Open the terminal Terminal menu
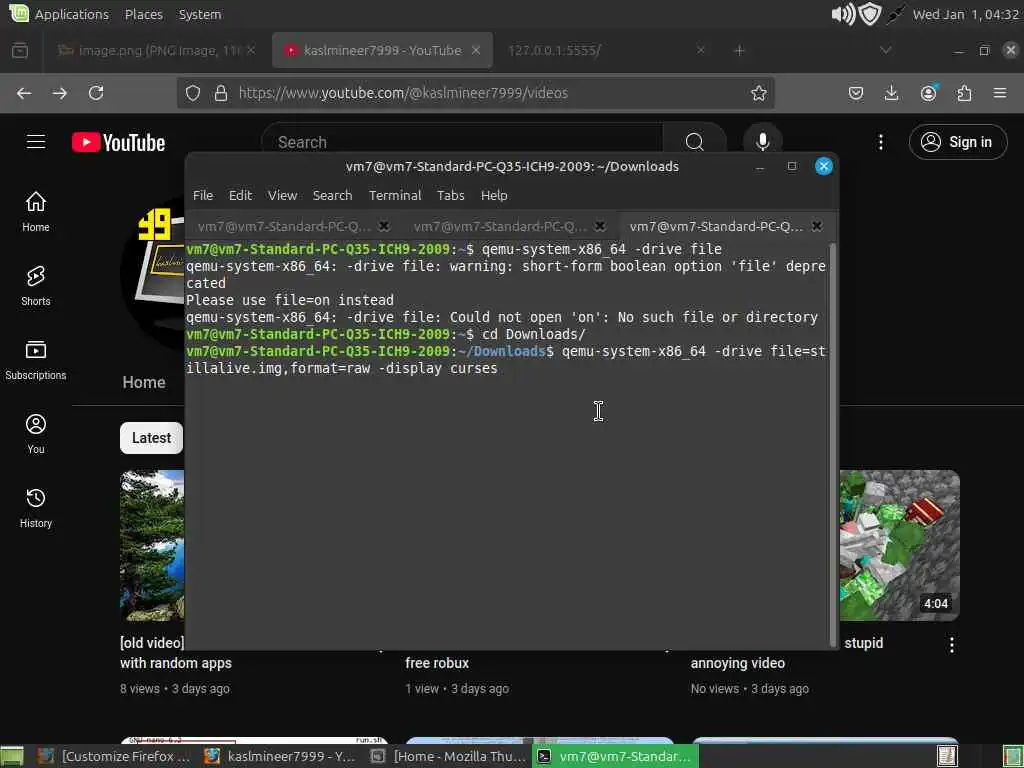This screenshot has width=1024, height=768. tap(395, 195)
